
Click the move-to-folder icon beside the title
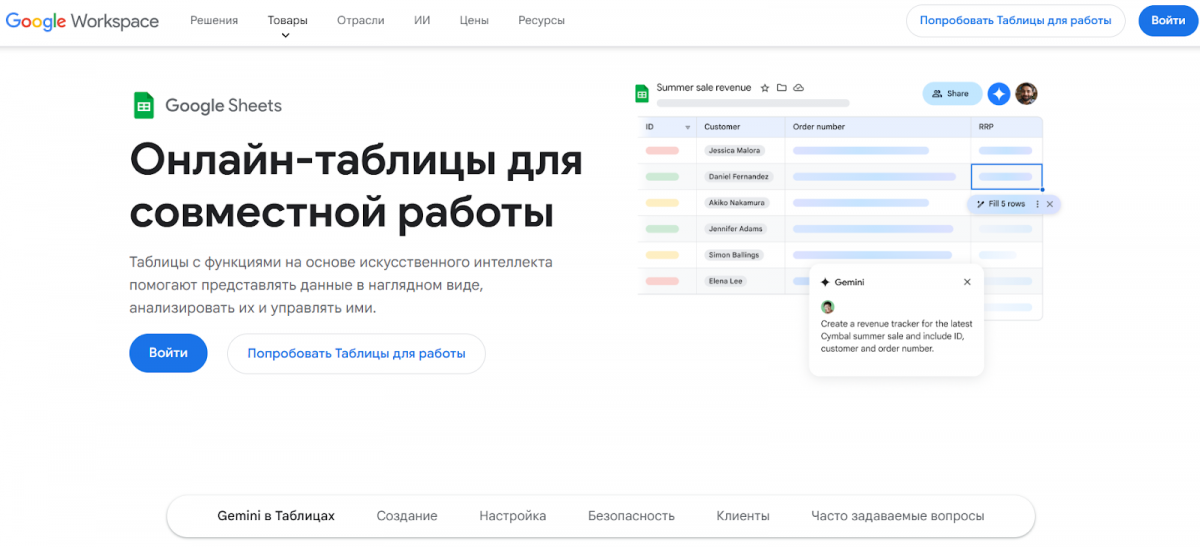[782, 88]
